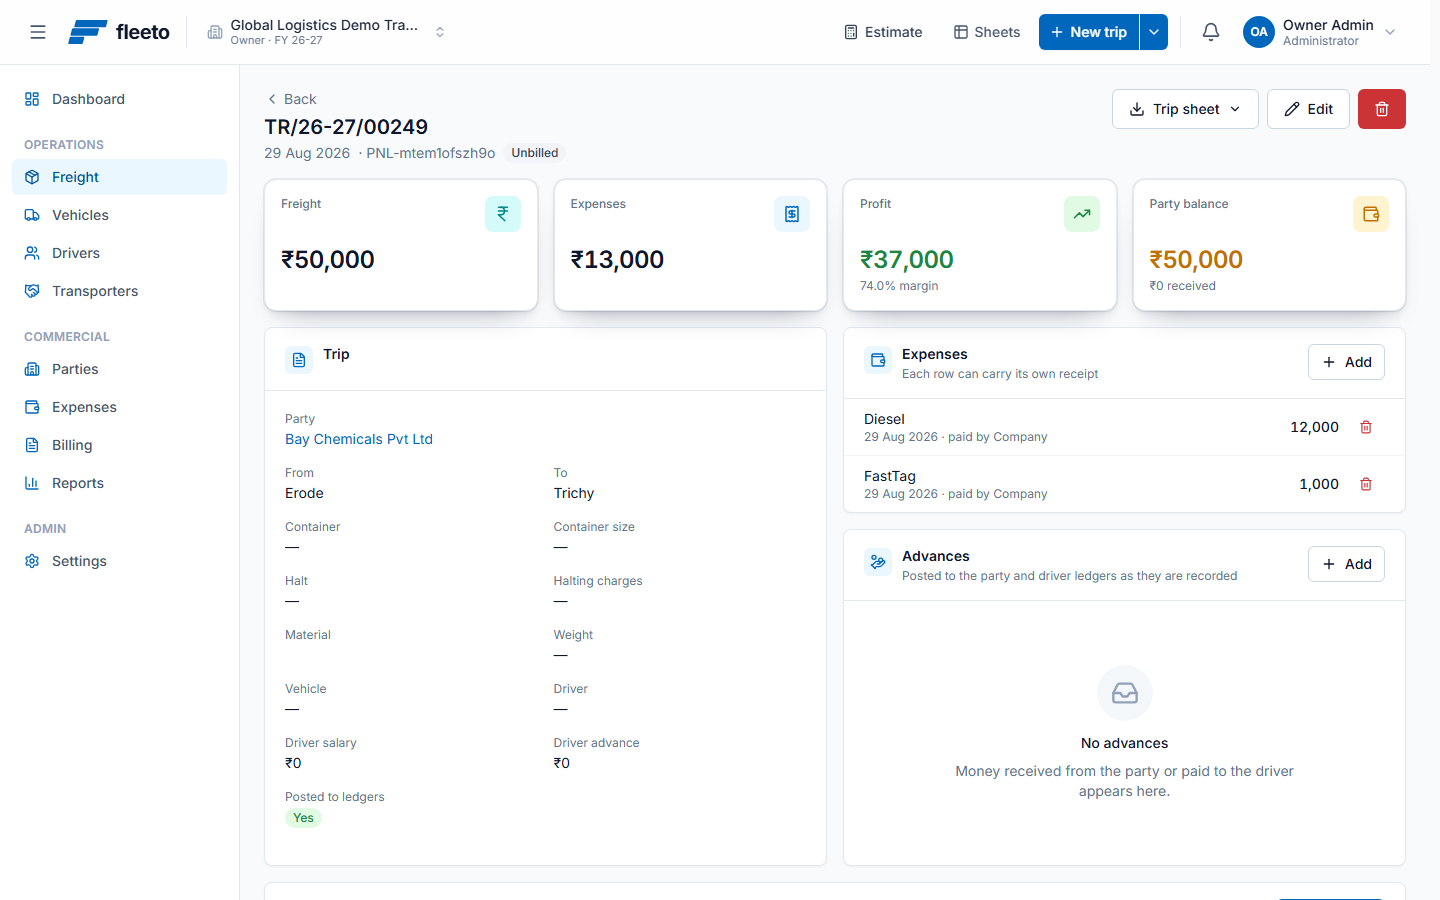Expand the company switcher dropdown
This screenshot has height=900, width=1440.
[440, 32]
